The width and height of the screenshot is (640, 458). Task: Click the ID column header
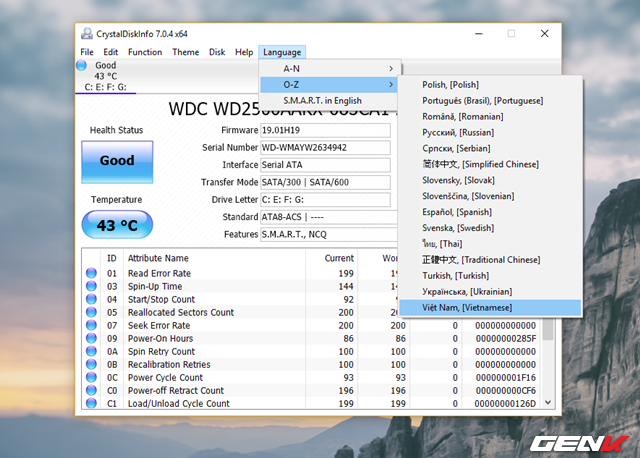(x=112, y=258)
